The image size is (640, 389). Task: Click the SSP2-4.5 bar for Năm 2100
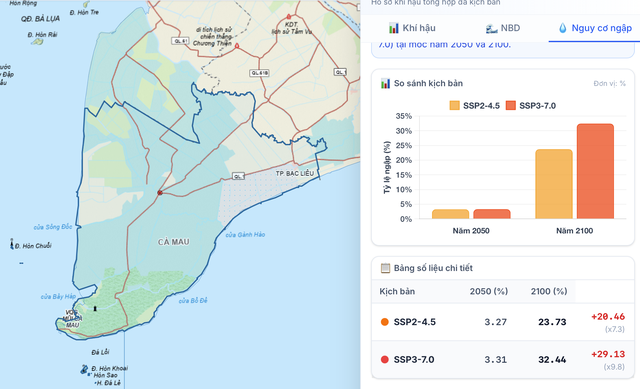coord(554,184)
